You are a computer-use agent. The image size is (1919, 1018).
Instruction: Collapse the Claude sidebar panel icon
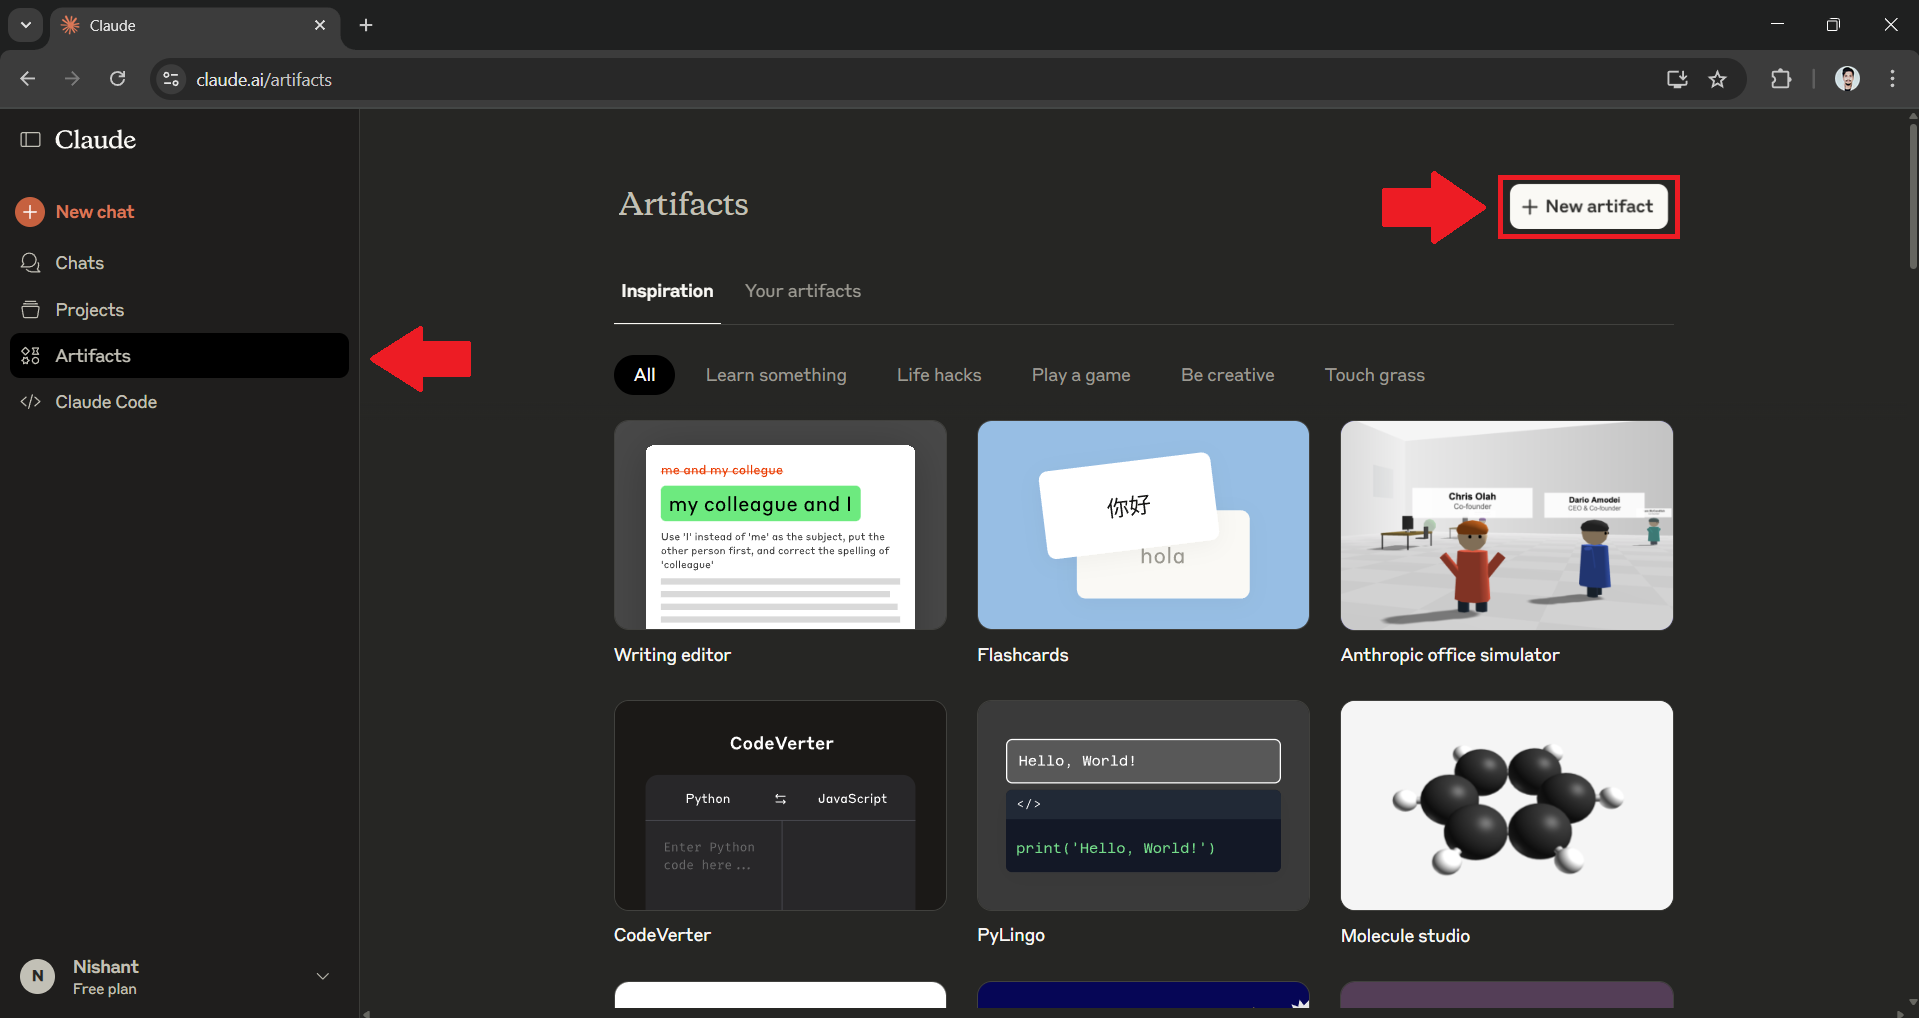31,140
